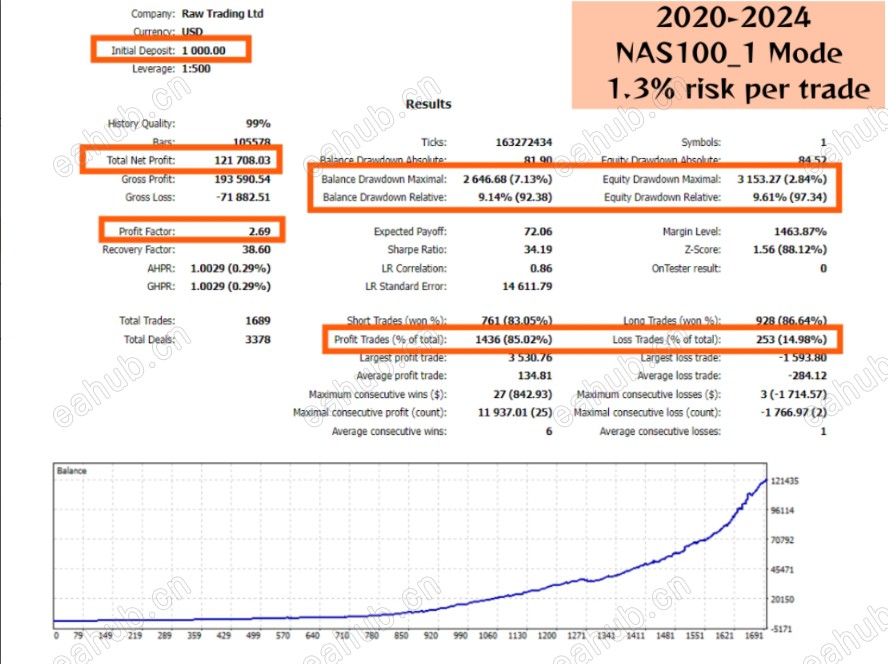Click the Total Trades value 1689

point(258,321)
